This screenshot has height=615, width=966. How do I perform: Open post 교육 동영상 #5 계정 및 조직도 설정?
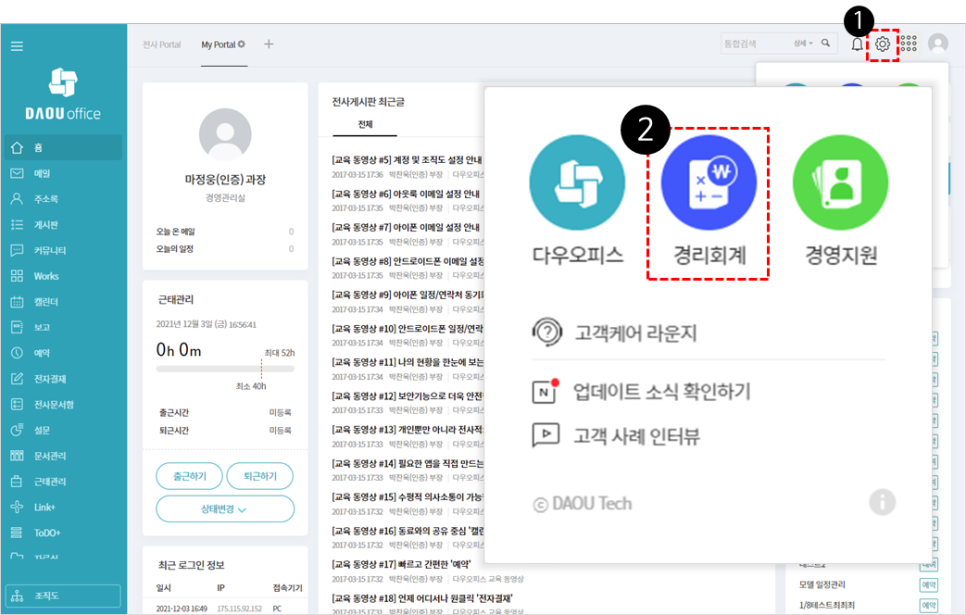407,160
